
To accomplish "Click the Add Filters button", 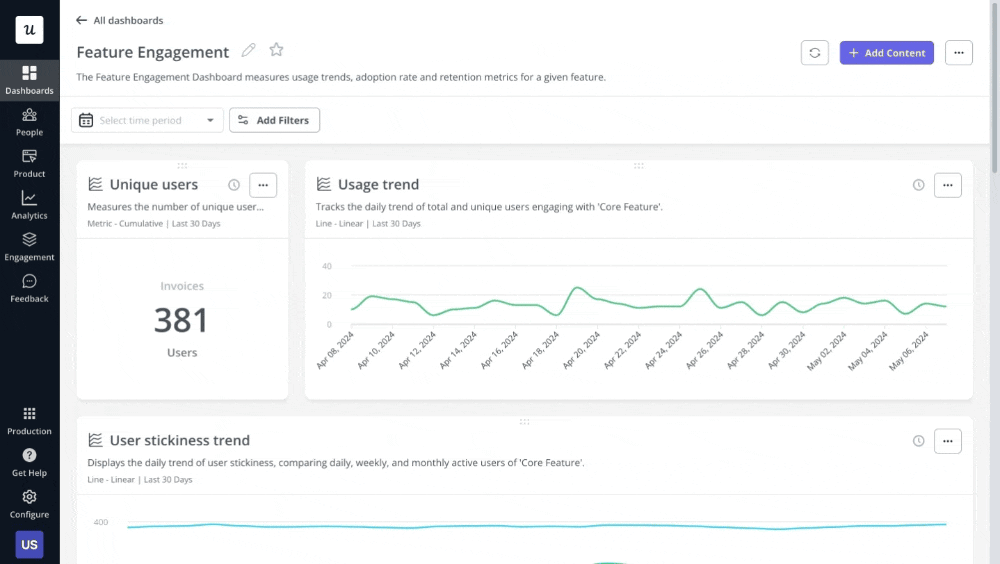I will point(274,120).
